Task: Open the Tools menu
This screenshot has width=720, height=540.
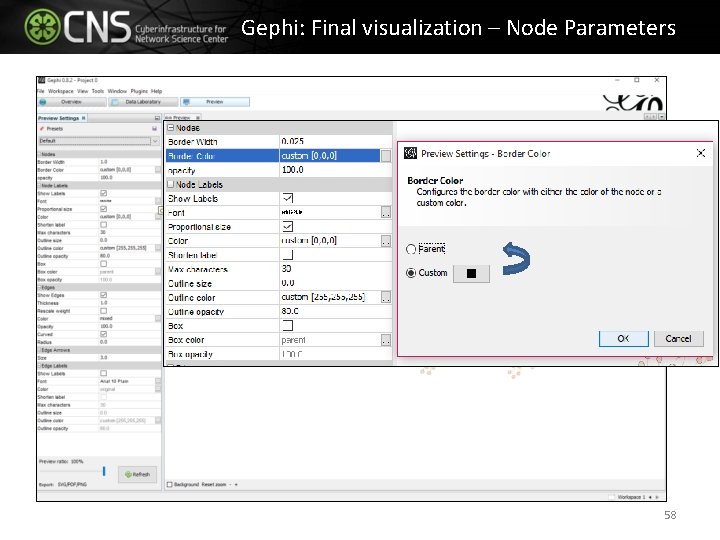Action: click(x=98, y=91)
